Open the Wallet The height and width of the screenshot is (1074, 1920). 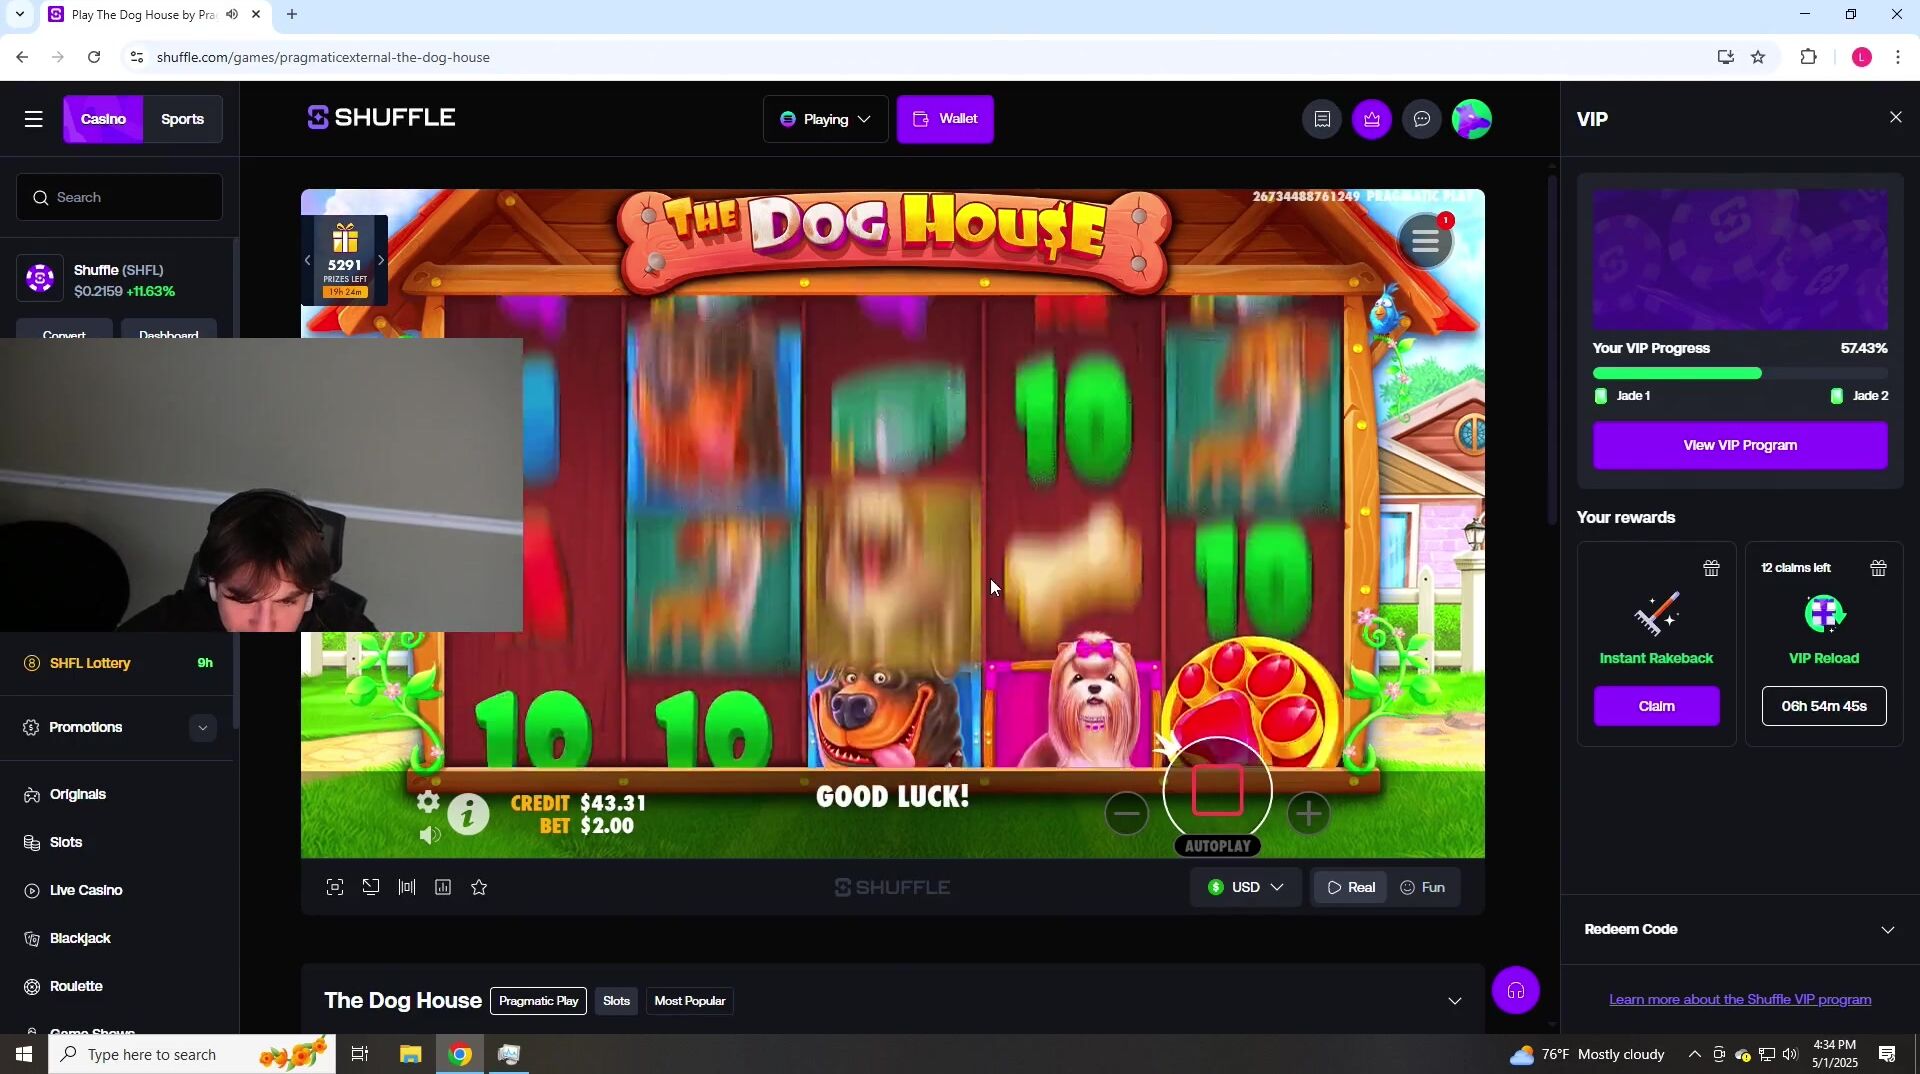[945, 119]
